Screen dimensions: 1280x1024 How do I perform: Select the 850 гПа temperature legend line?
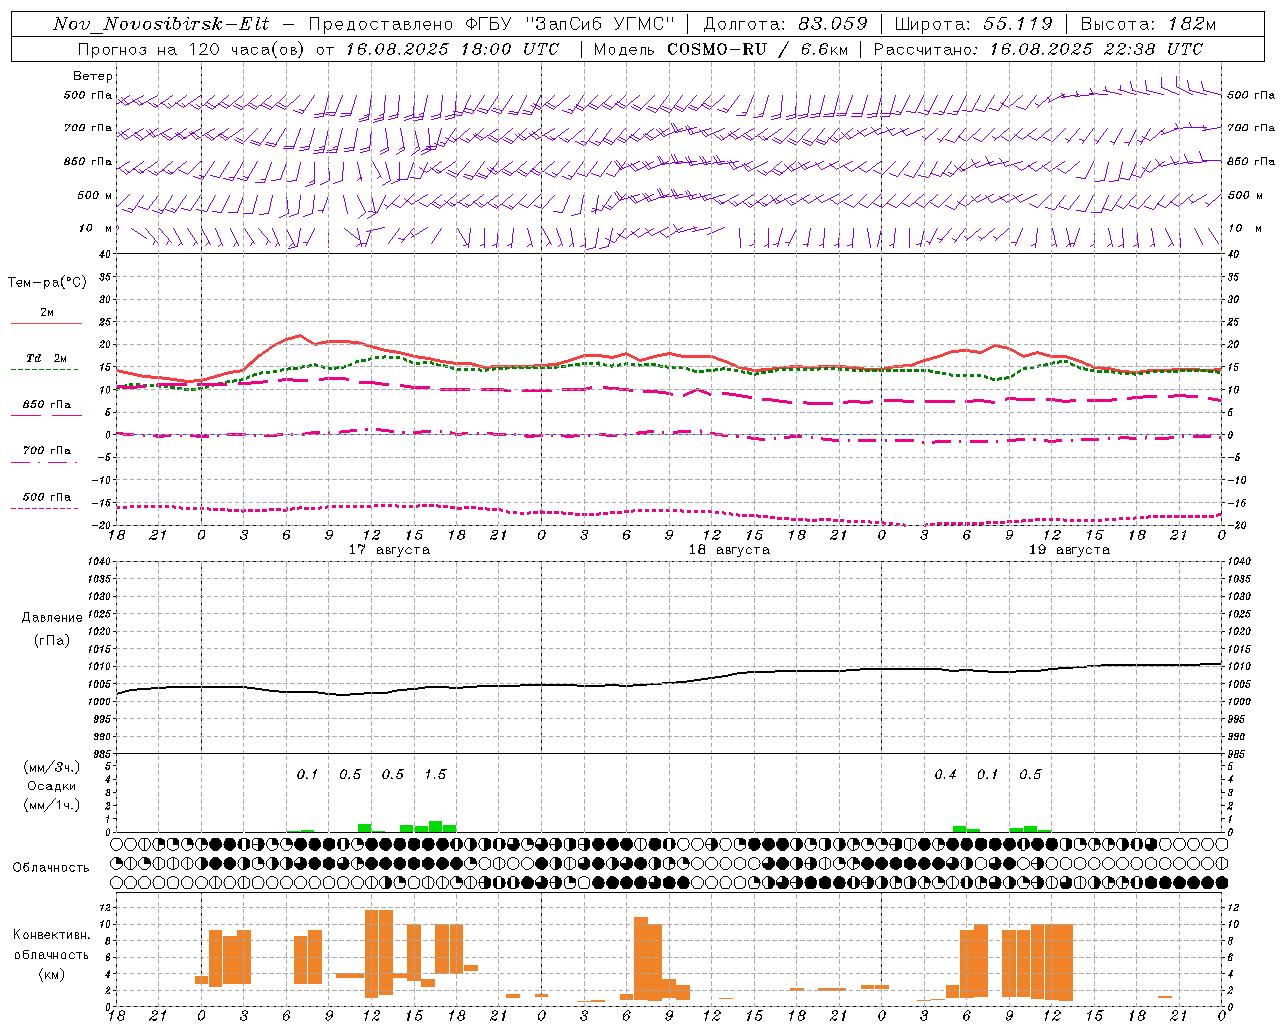pos(45,415)
